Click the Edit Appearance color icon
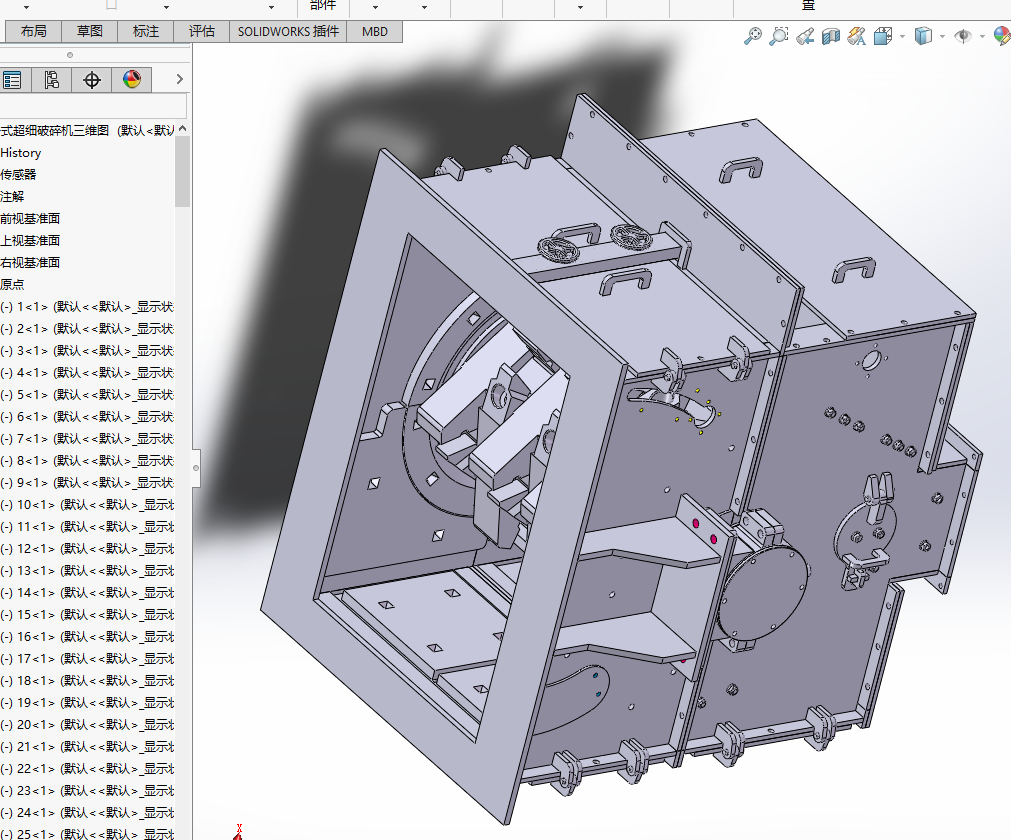This screenshot has height=840, width=1011. pos(1001,36)
